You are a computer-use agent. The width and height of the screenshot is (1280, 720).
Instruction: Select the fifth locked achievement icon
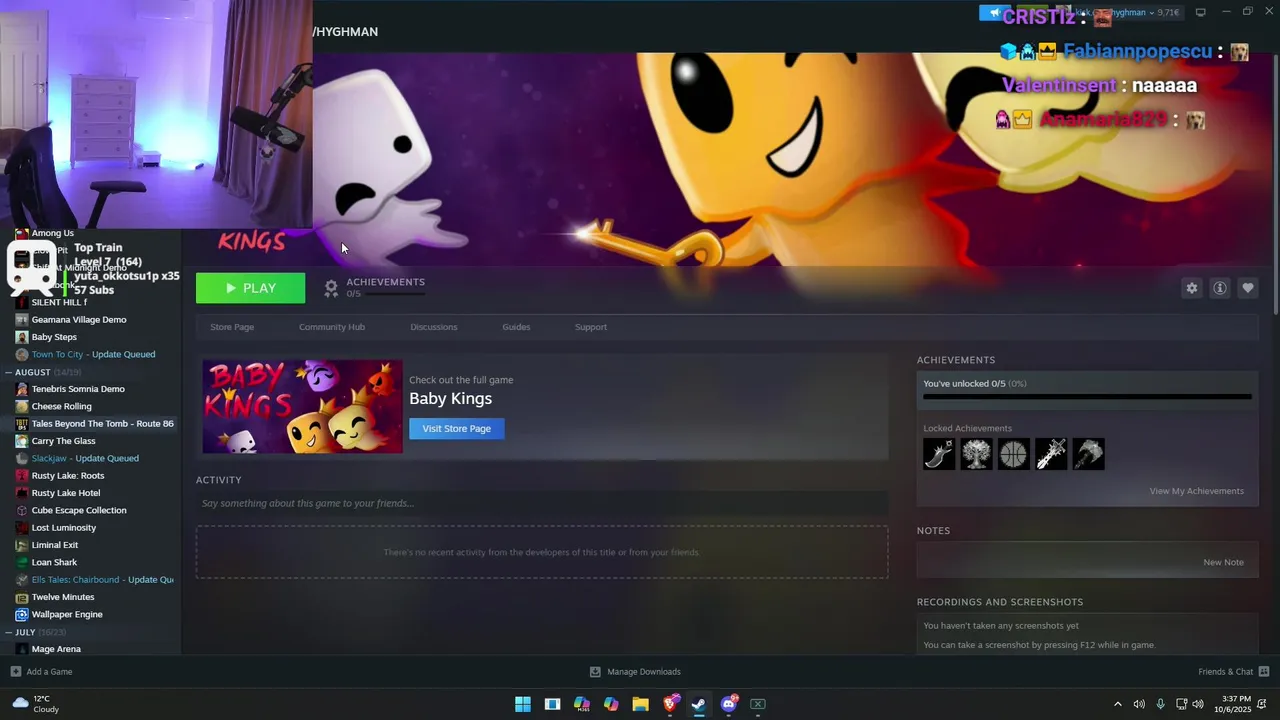[x=1088, y=454]
